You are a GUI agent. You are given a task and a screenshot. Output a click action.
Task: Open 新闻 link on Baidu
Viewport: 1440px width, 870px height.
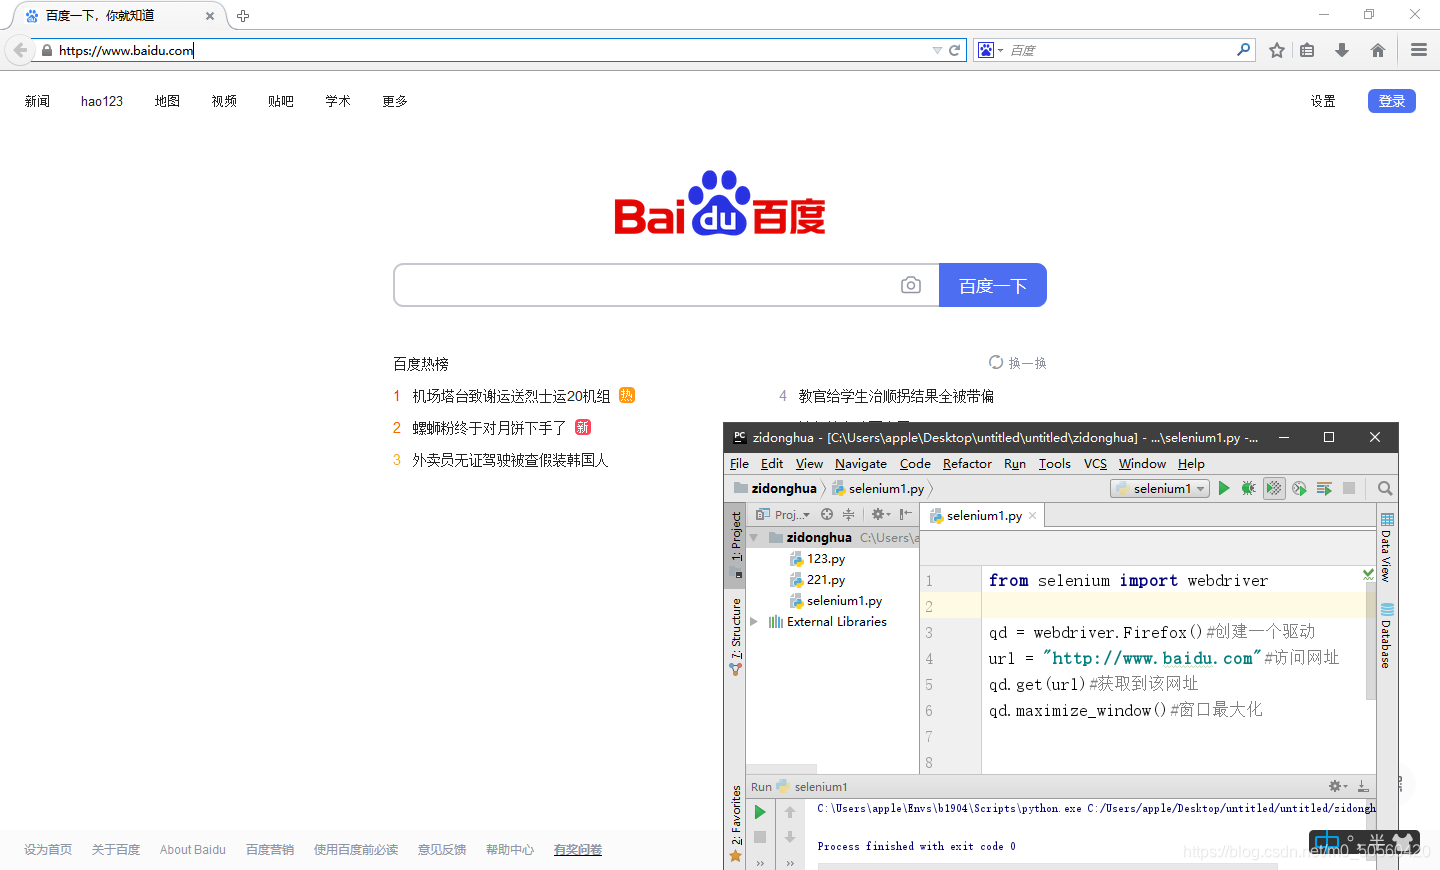coord(37,101)
